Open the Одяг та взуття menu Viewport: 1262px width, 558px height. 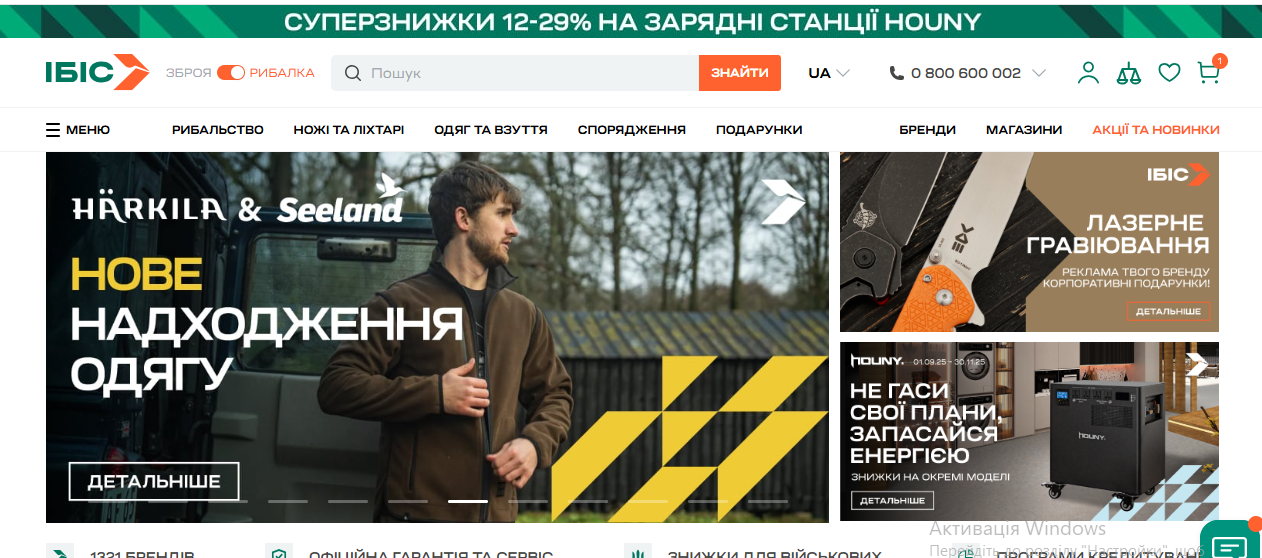click(491, 130)
